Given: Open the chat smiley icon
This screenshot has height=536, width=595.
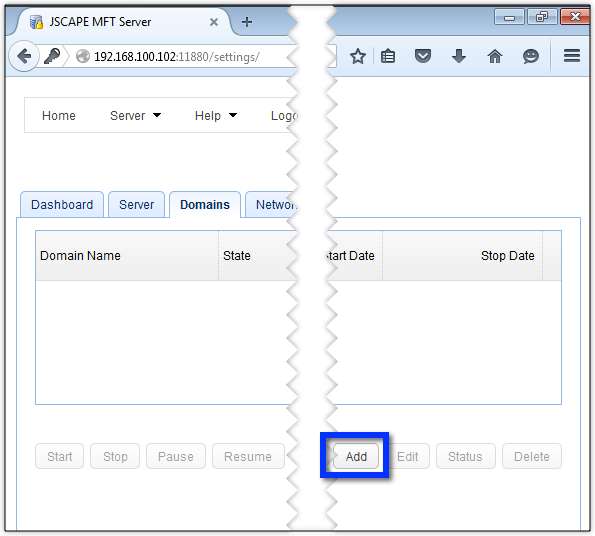Looking at the screenshot, I should (530, 57).
